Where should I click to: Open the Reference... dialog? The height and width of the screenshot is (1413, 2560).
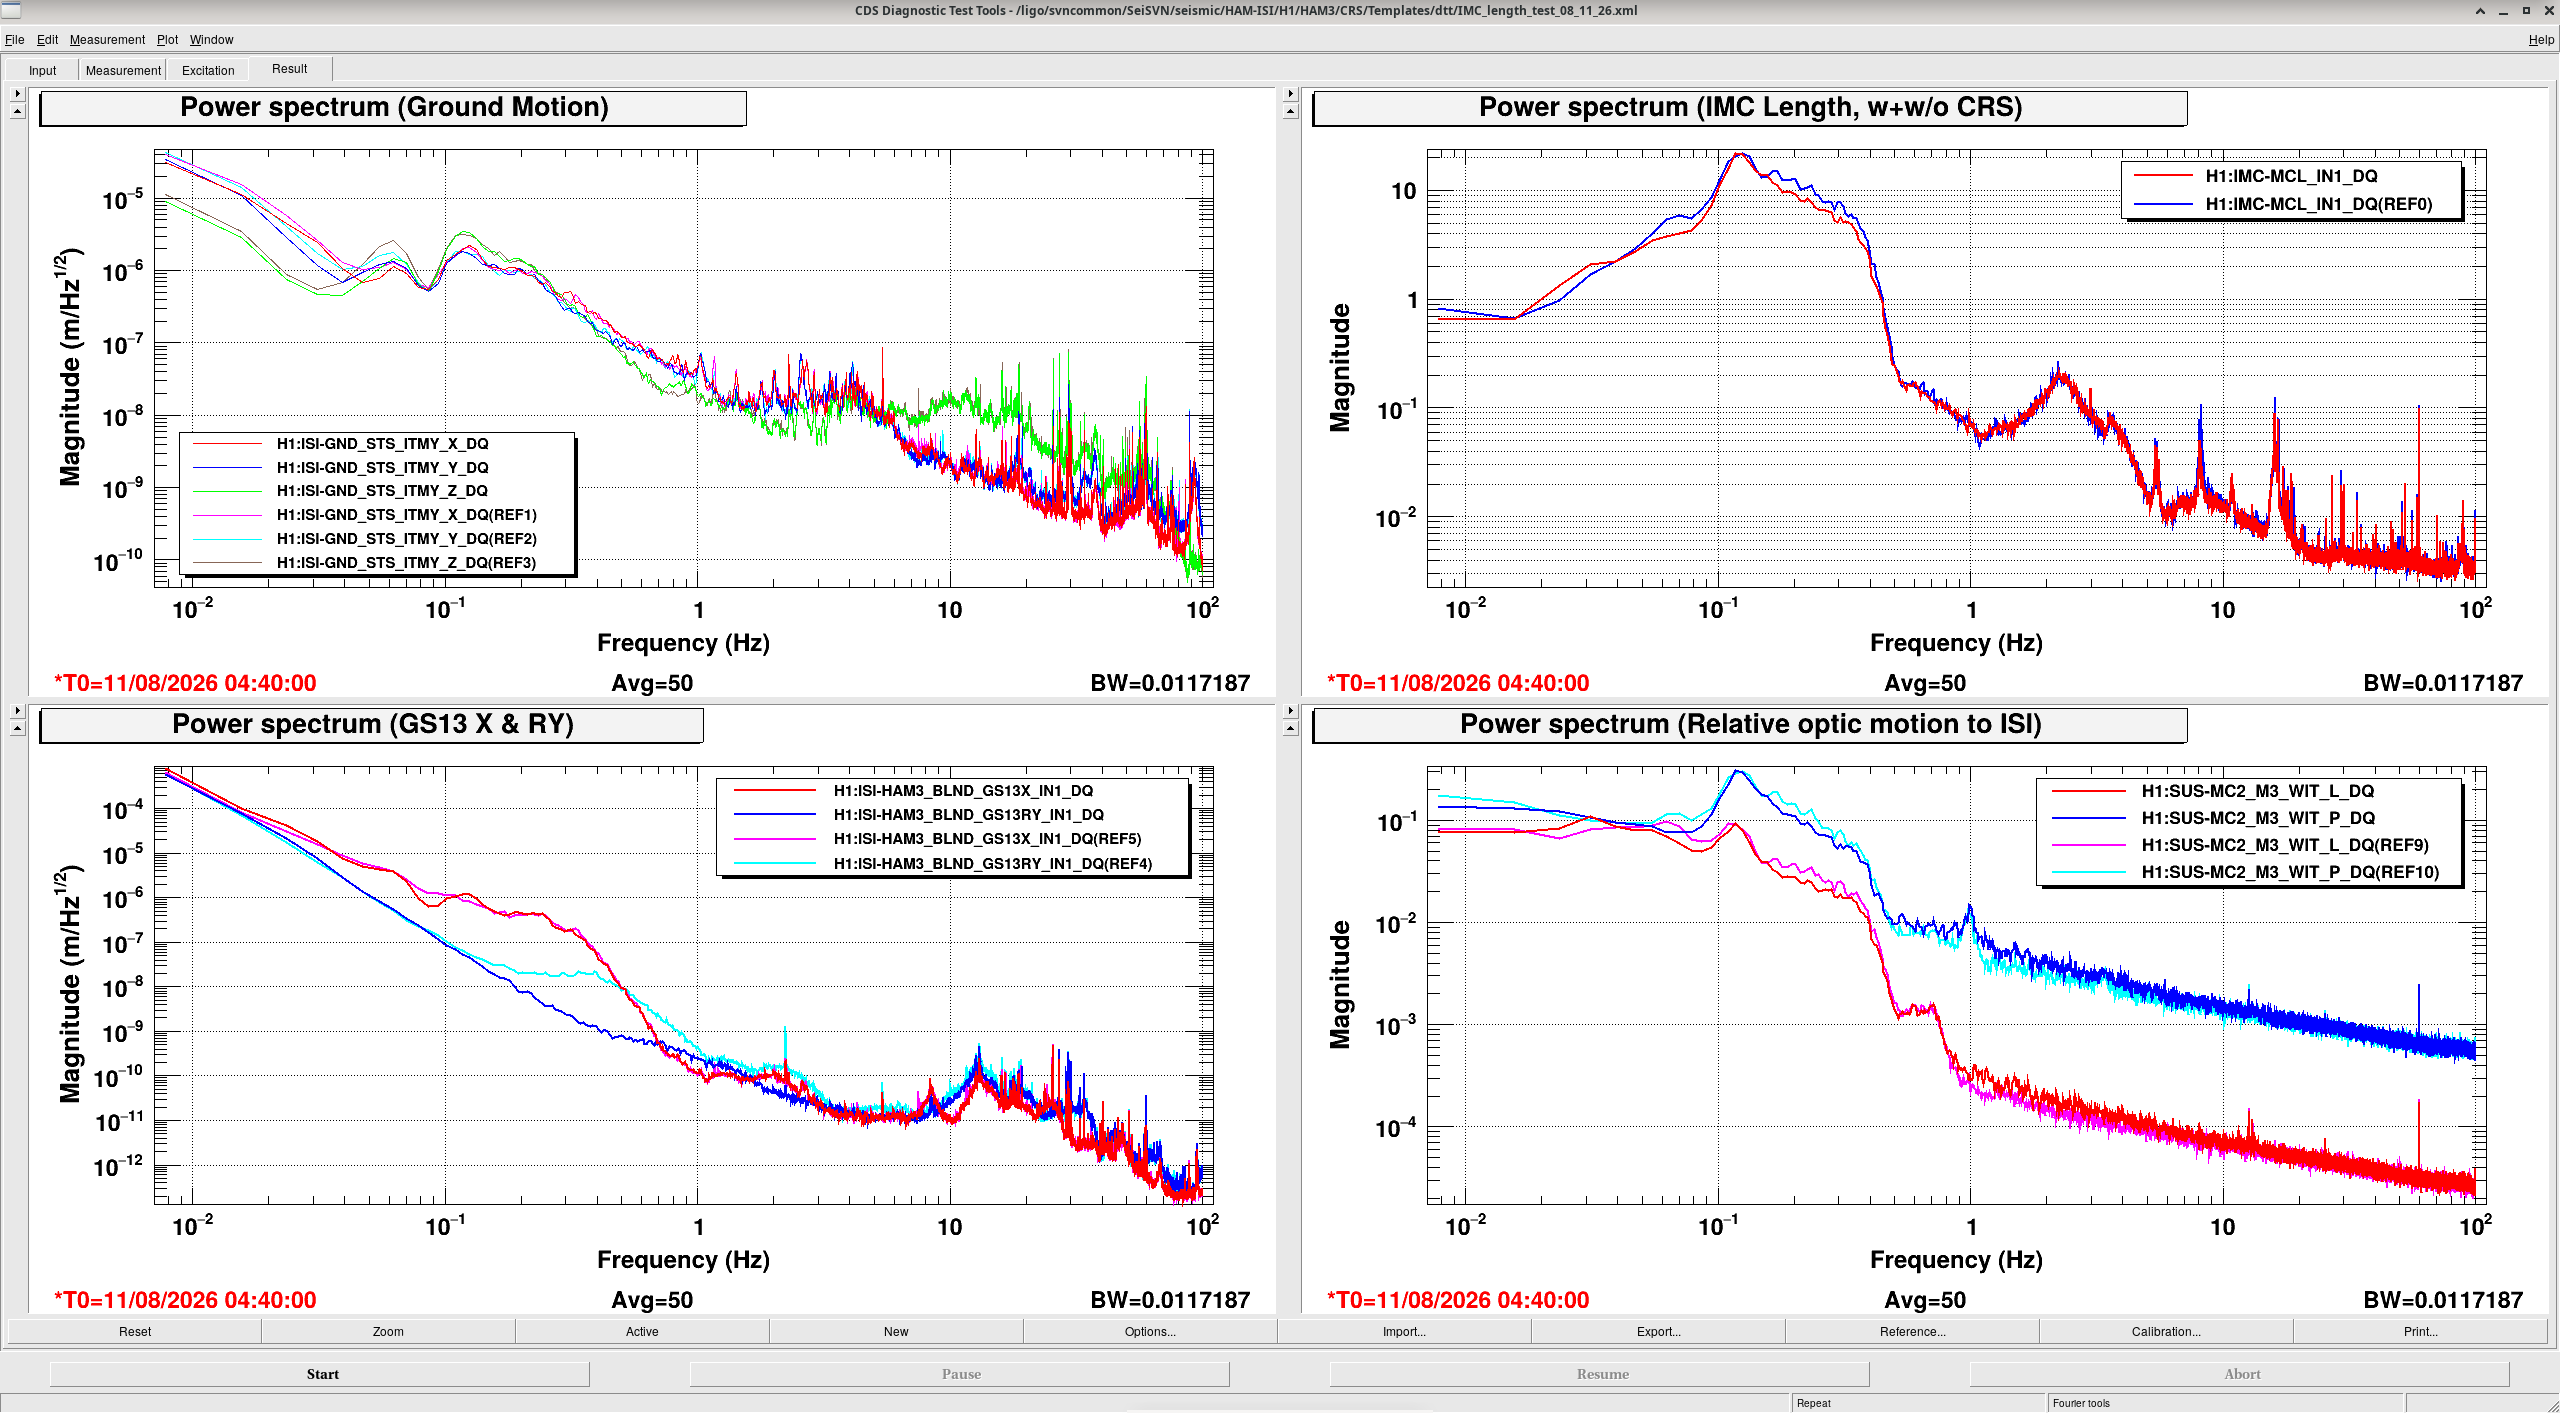tap(1912, 1331)
